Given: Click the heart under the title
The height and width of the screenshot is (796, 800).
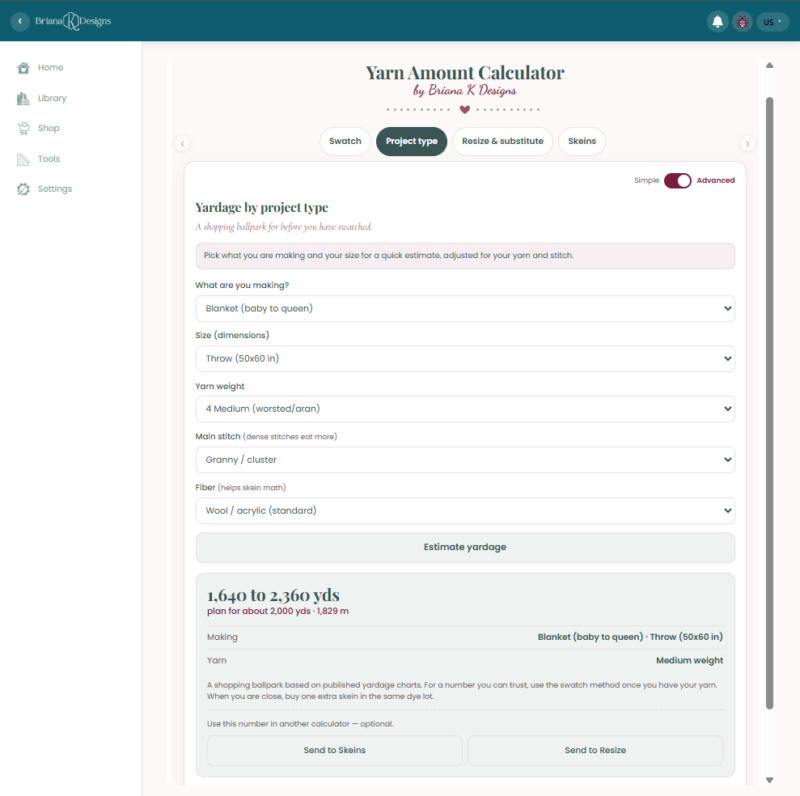Looking at the screenshot, I should point(464,110).
